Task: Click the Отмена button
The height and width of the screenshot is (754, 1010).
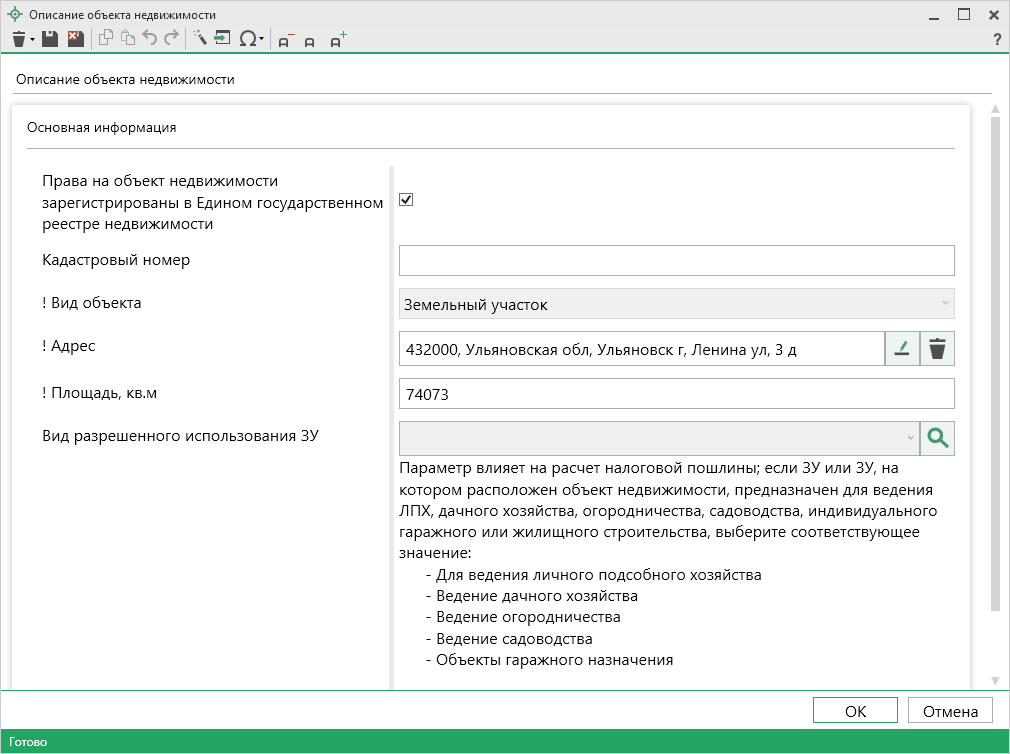Action: [x=950, y=710]
